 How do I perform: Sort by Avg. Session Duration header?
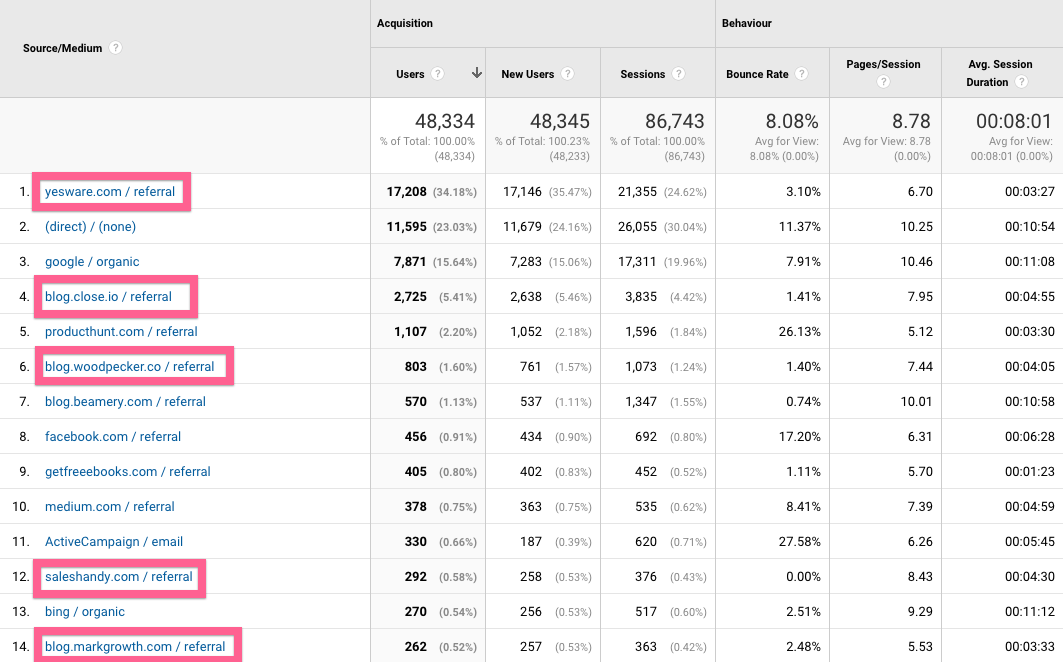[1000, 73]
